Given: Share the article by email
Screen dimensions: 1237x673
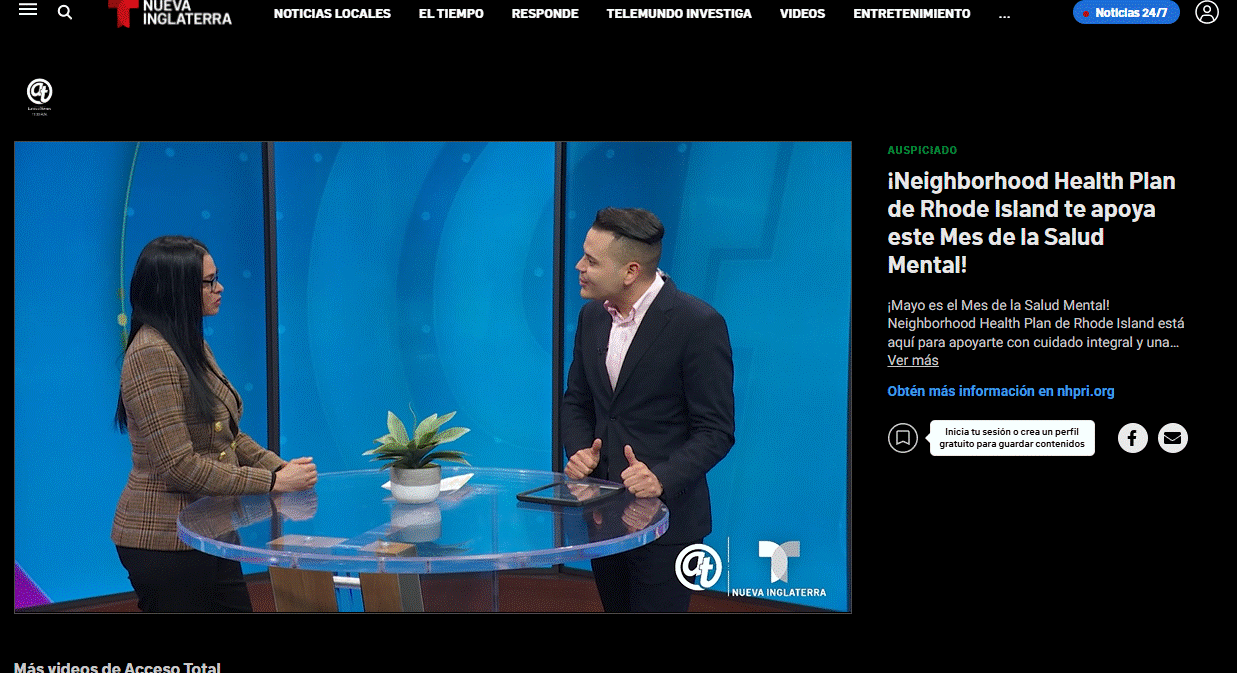Looking at the screenshot, I should pos(1173,438).
